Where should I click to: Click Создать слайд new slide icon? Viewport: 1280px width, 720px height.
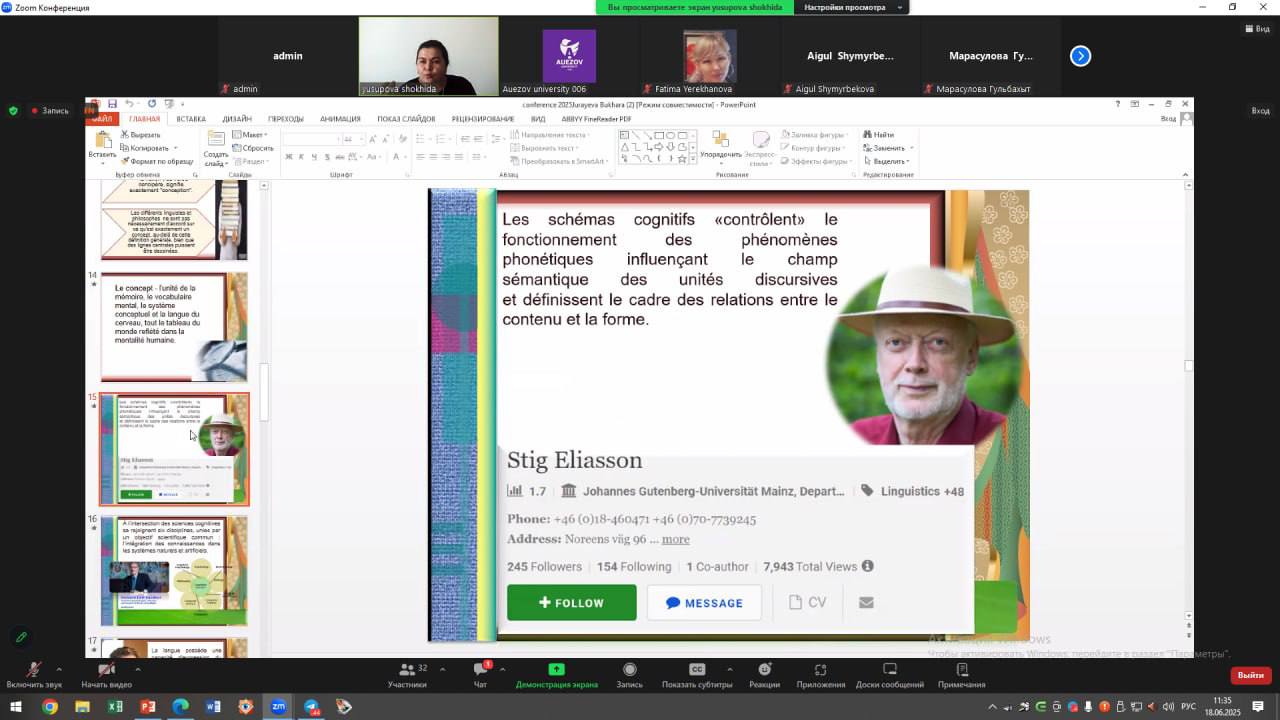(216, 141)
